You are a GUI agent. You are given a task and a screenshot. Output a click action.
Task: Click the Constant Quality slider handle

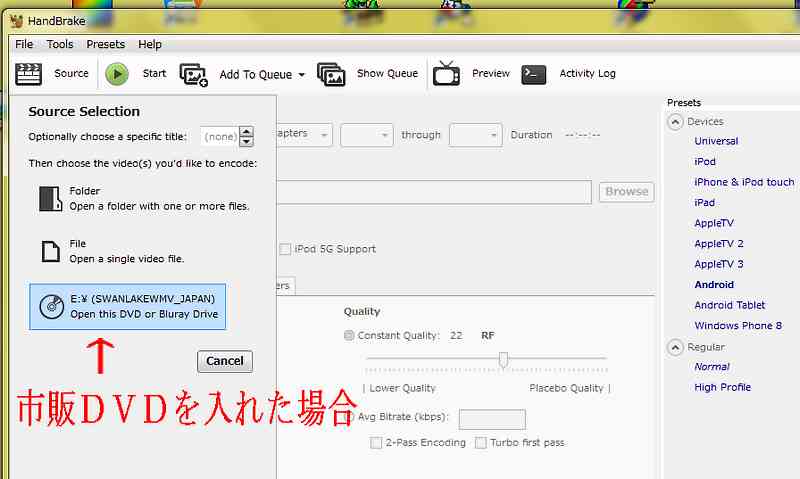504,360
